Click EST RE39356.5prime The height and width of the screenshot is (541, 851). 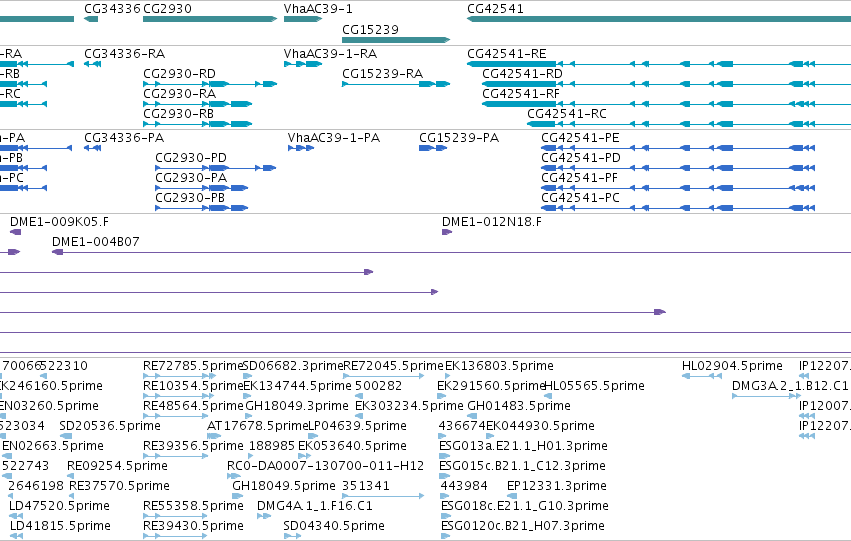pyautogui.click(x=193, y=446)
